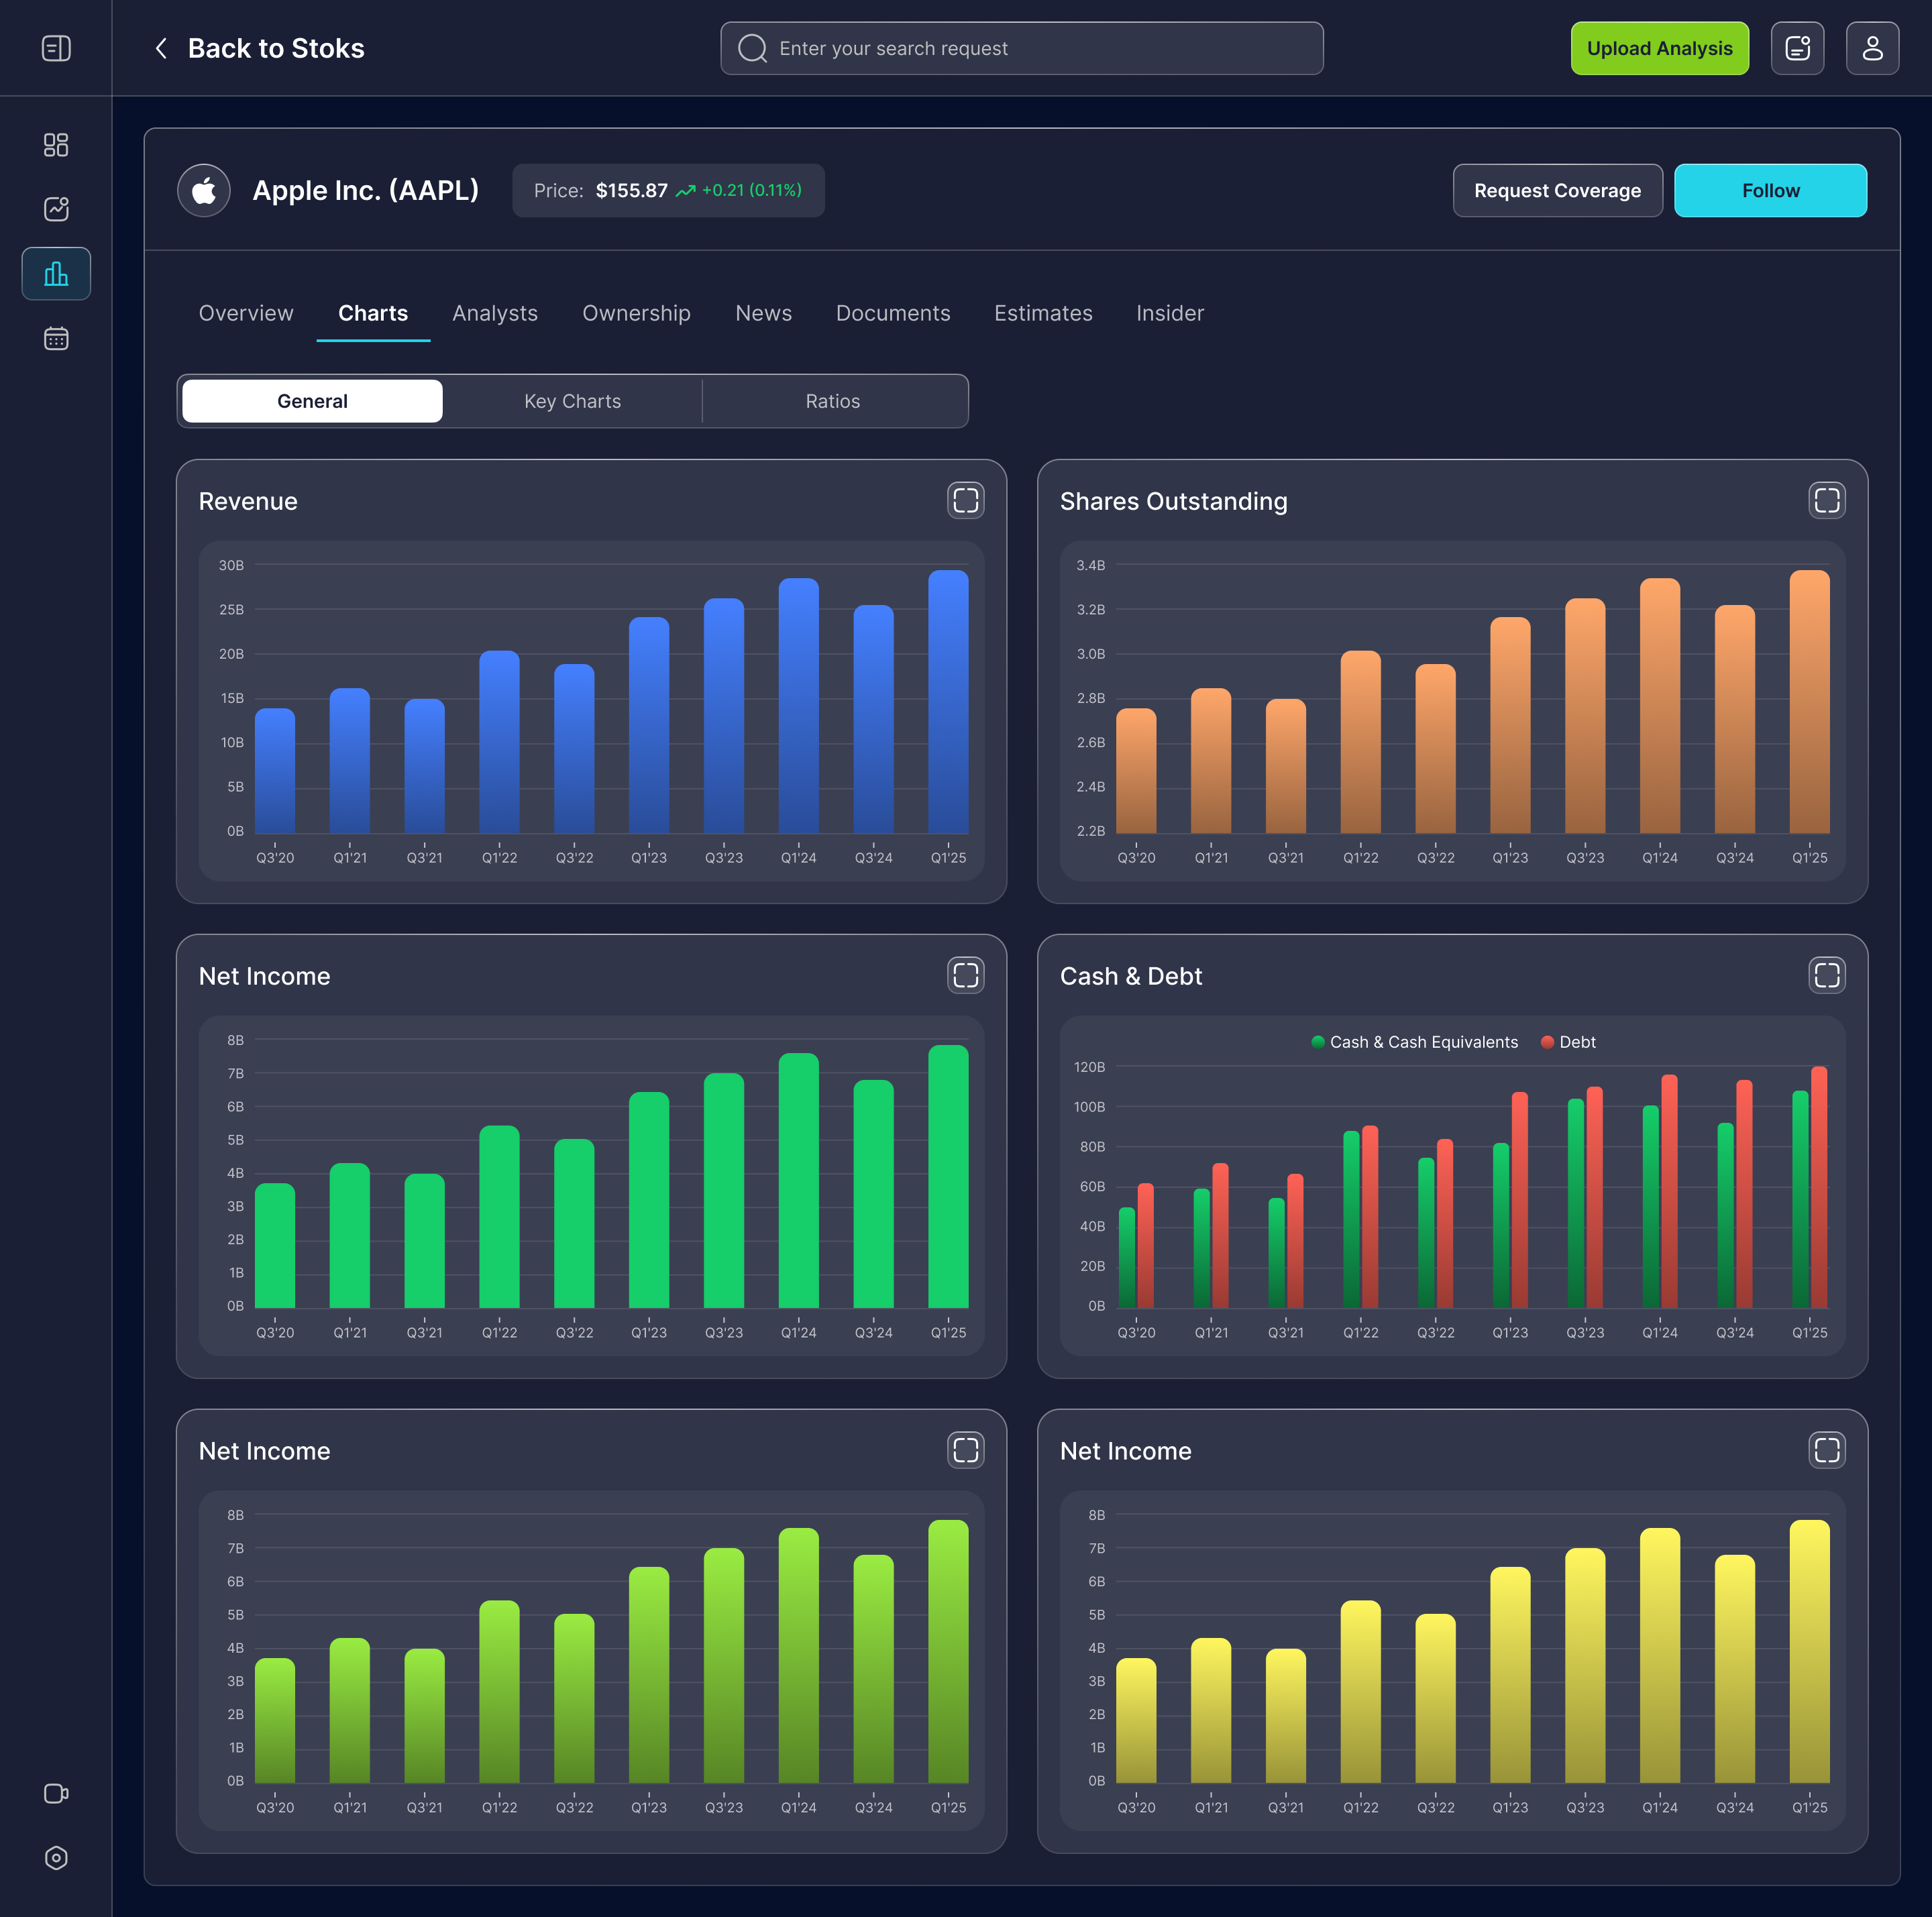
Task: Click the video recording icon at sidebar bottom
Action: coord(56,1793)
